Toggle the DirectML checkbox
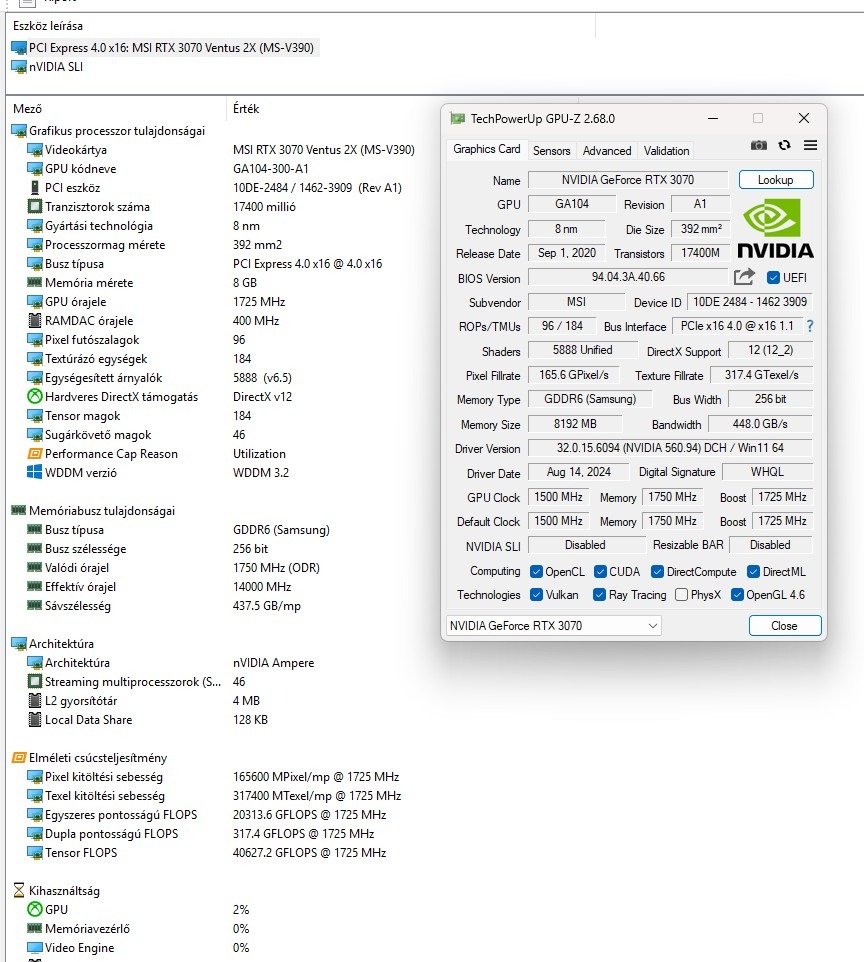This screenshot has width=864, height=962. [x=753, y=572]
